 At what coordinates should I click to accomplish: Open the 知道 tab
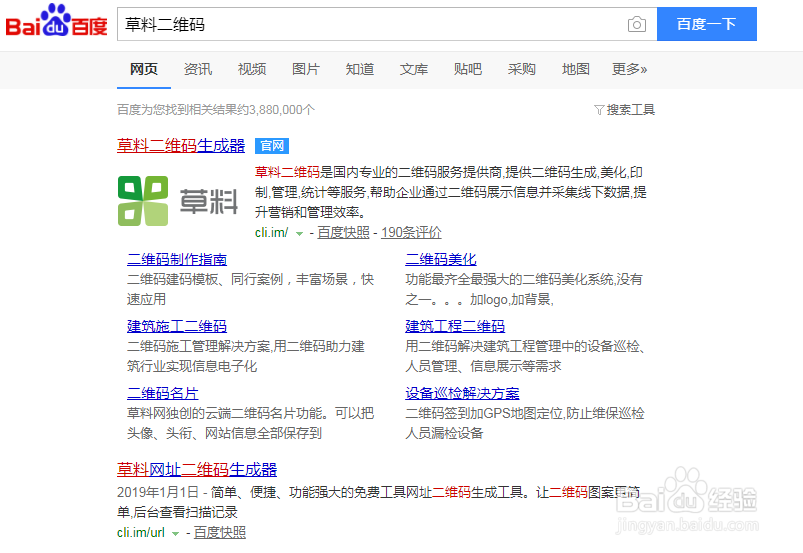tap(360, 69)
